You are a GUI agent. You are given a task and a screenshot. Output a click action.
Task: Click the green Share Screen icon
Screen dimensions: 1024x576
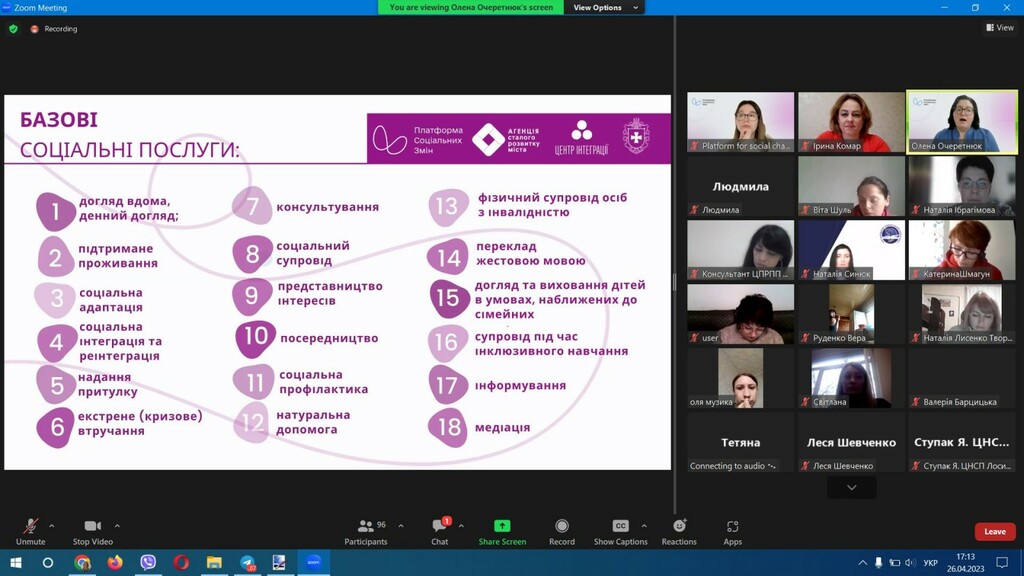click(x=502, y=526)
